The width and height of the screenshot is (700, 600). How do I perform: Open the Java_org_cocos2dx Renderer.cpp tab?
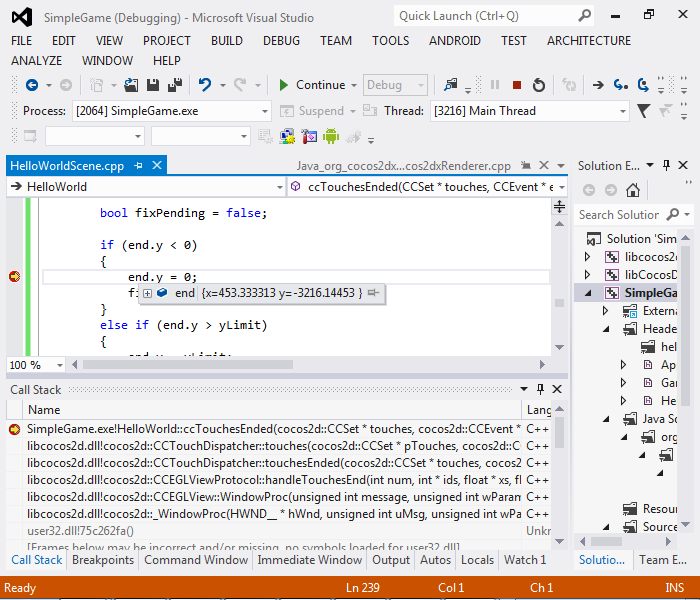[404, 166]
